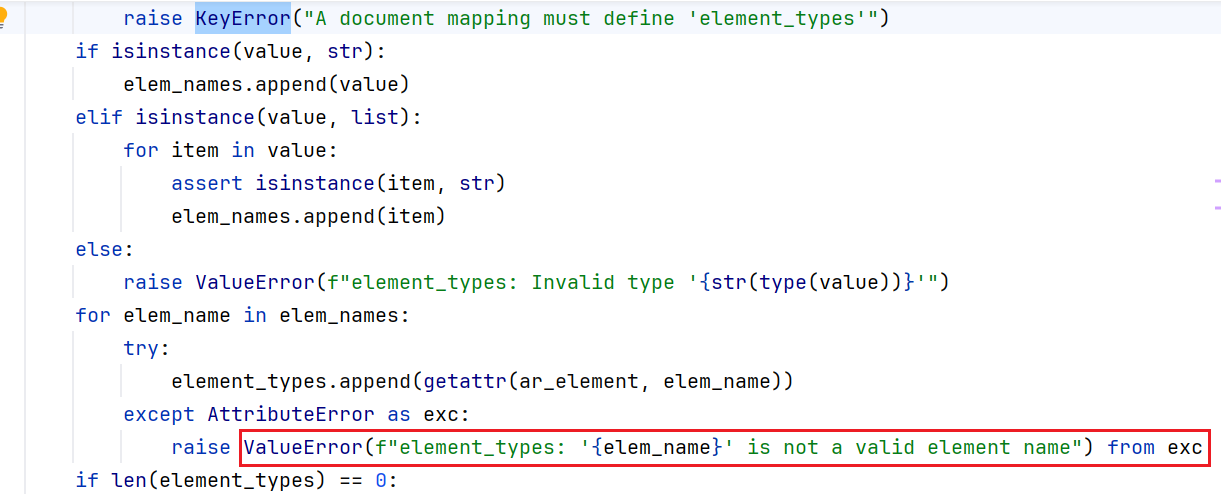Click 'element_types.append' call
The height and width of the screenshot is (494, 1221).
[291, 381]
